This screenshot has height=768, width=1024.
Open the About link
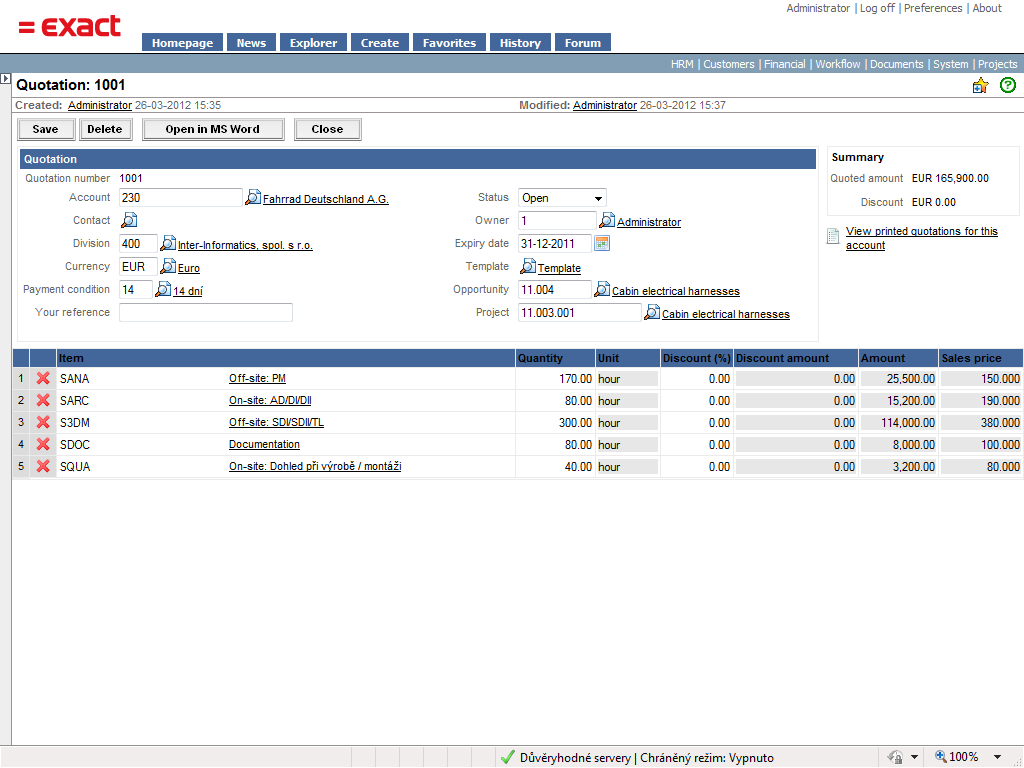pyautogui.click(x=987, y=8)
